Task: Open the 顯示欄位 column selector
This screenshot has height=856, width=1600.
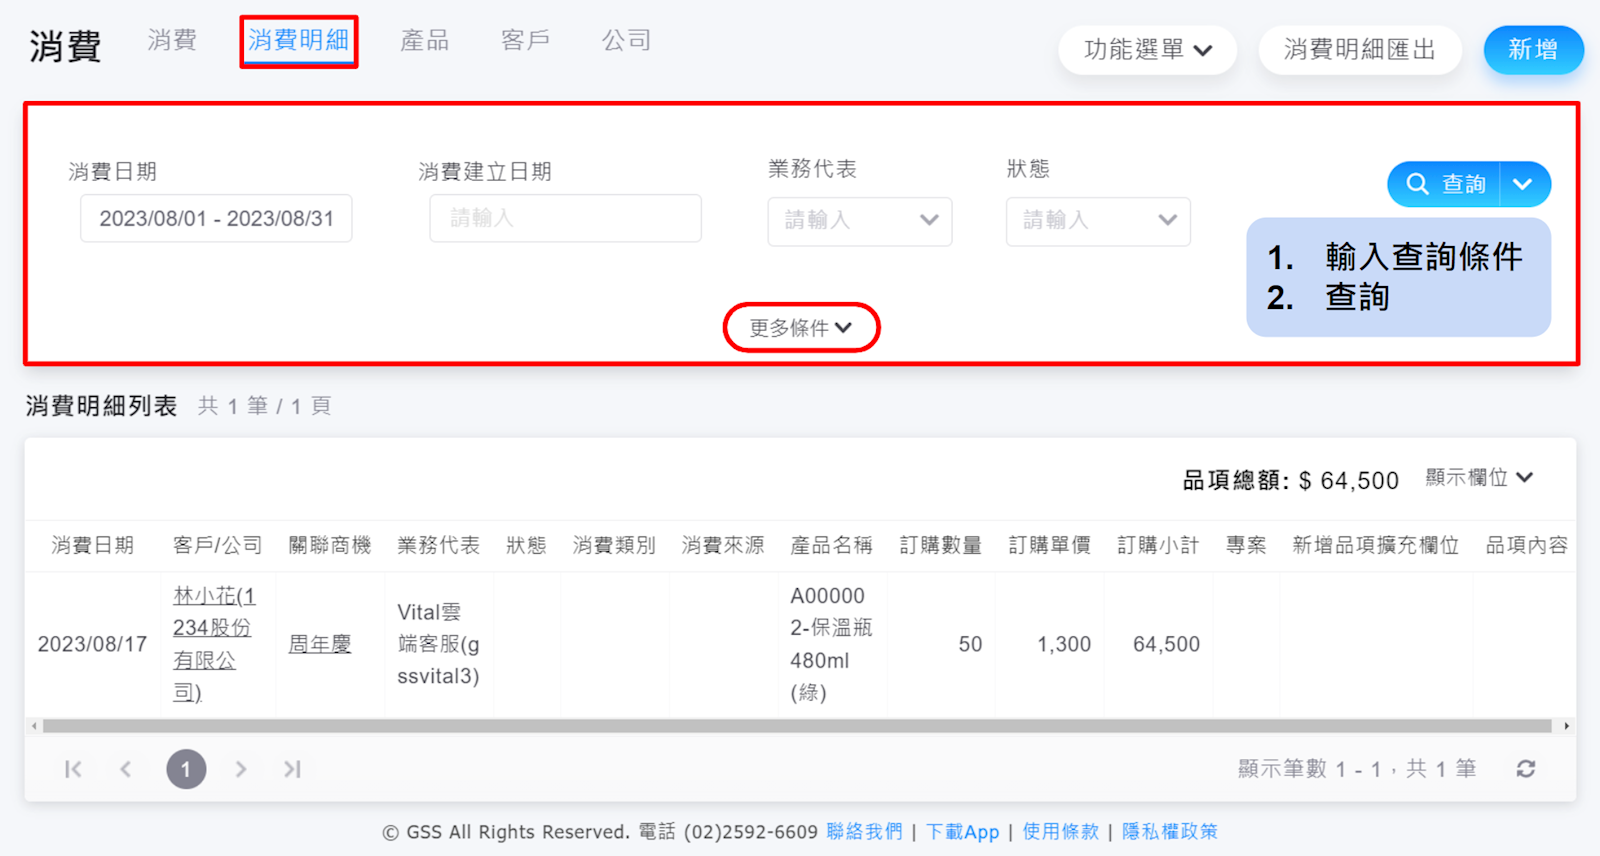Action: click(1478, 478)
